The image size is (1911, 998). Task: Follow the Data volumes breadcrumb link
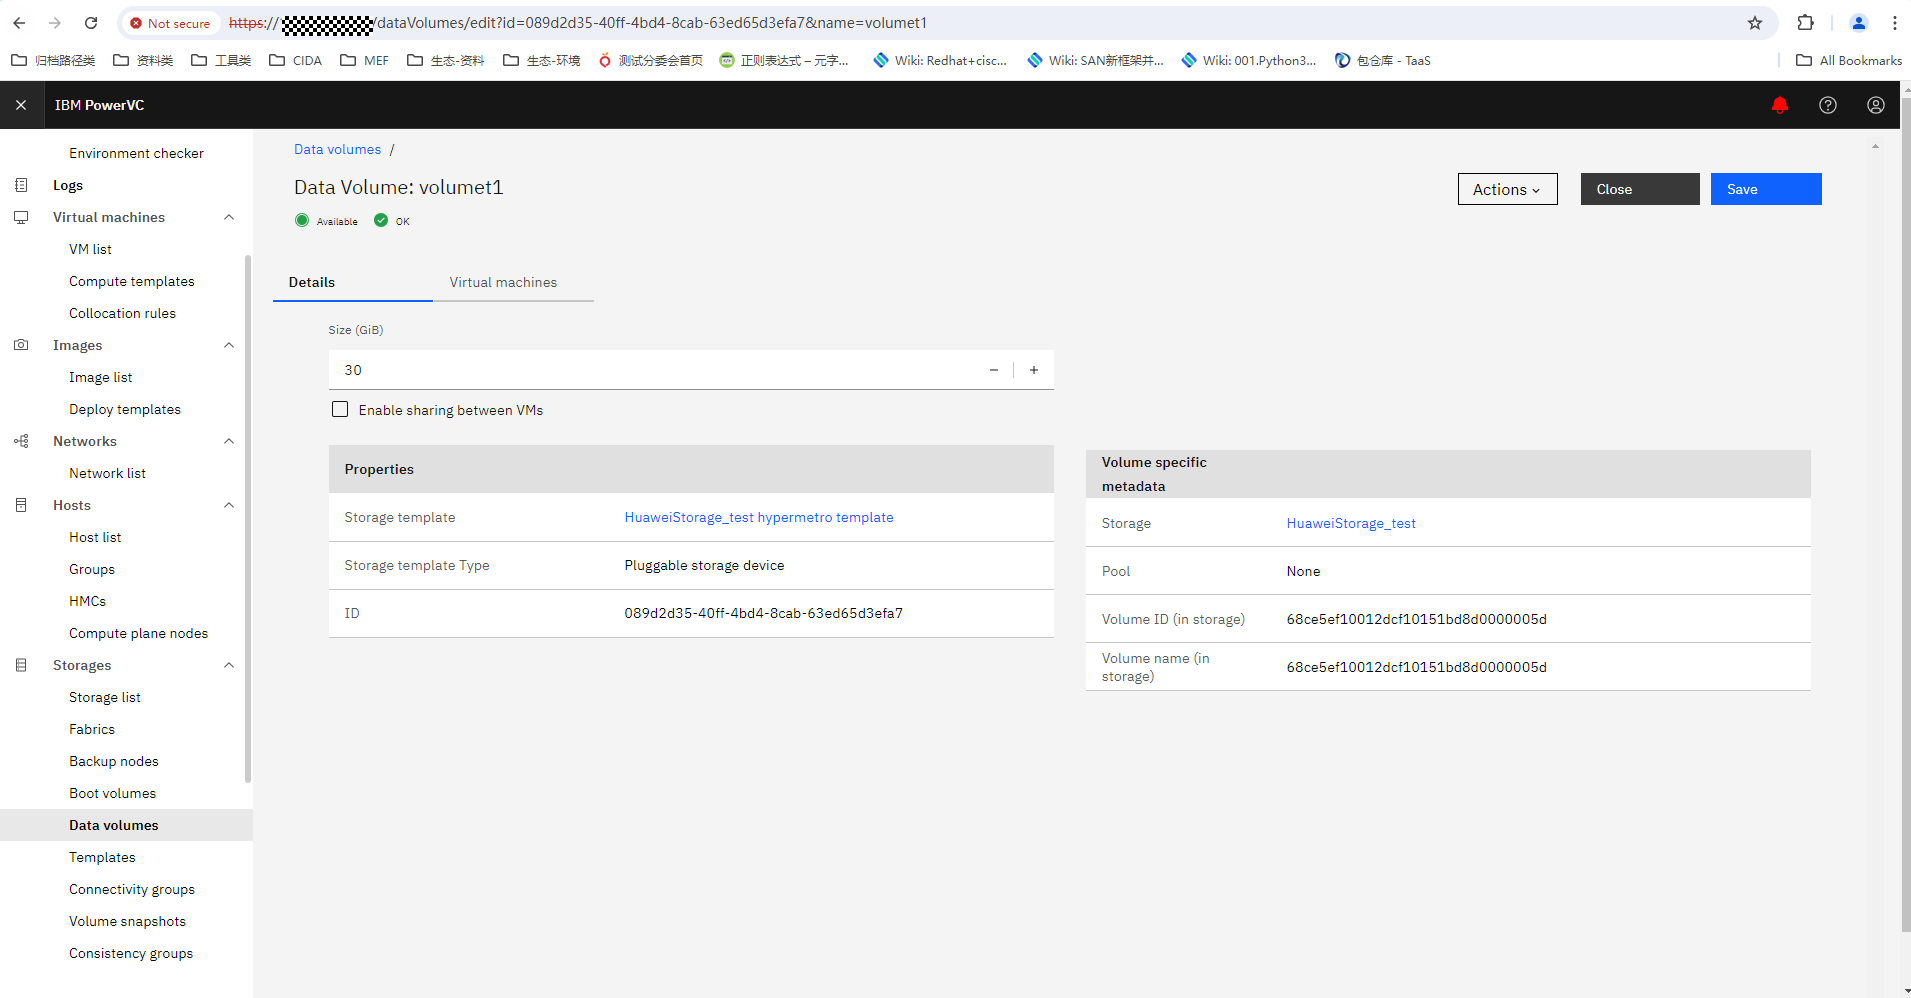[x=337, y=149]
